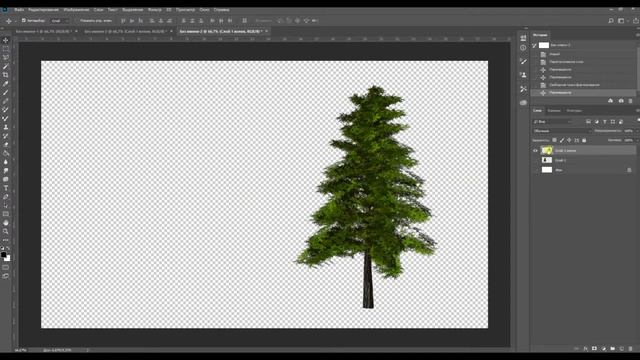640x360 pixels.
Task: Click the background color swatch
Action: [8, 258]
